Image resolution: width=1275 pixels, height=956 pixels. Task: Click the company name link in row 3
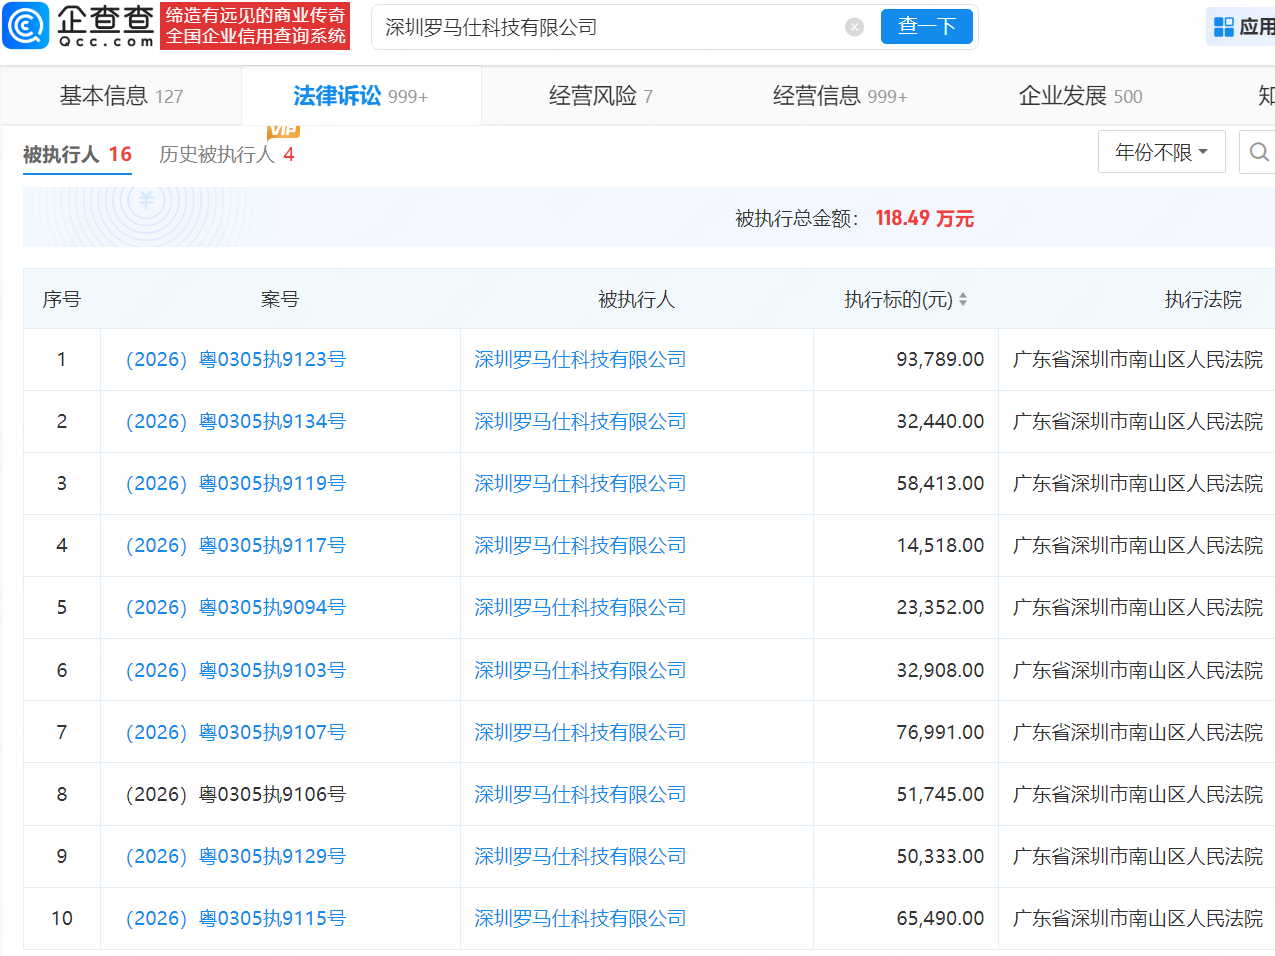click(580, 483)
